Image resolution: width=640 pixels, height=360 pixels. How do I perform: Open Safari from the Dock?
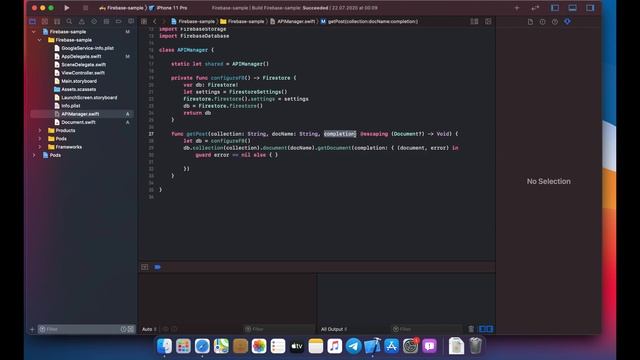pyautogui.click(x=202, y=346)
